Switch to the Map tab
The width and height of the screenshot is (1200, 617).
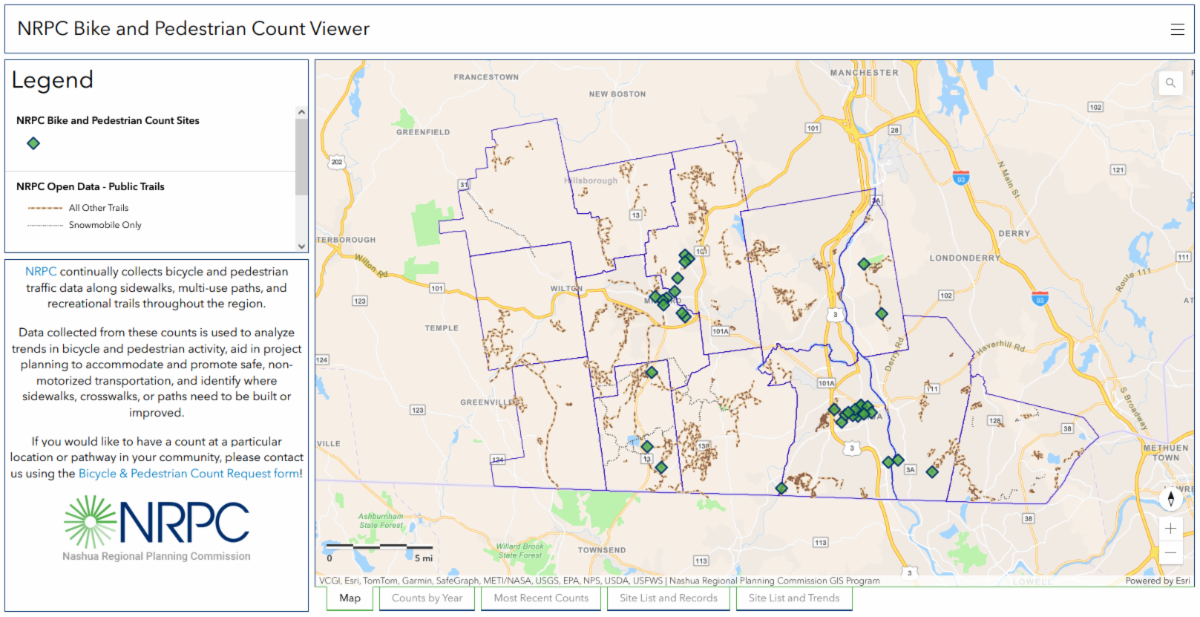click(349, 598)
